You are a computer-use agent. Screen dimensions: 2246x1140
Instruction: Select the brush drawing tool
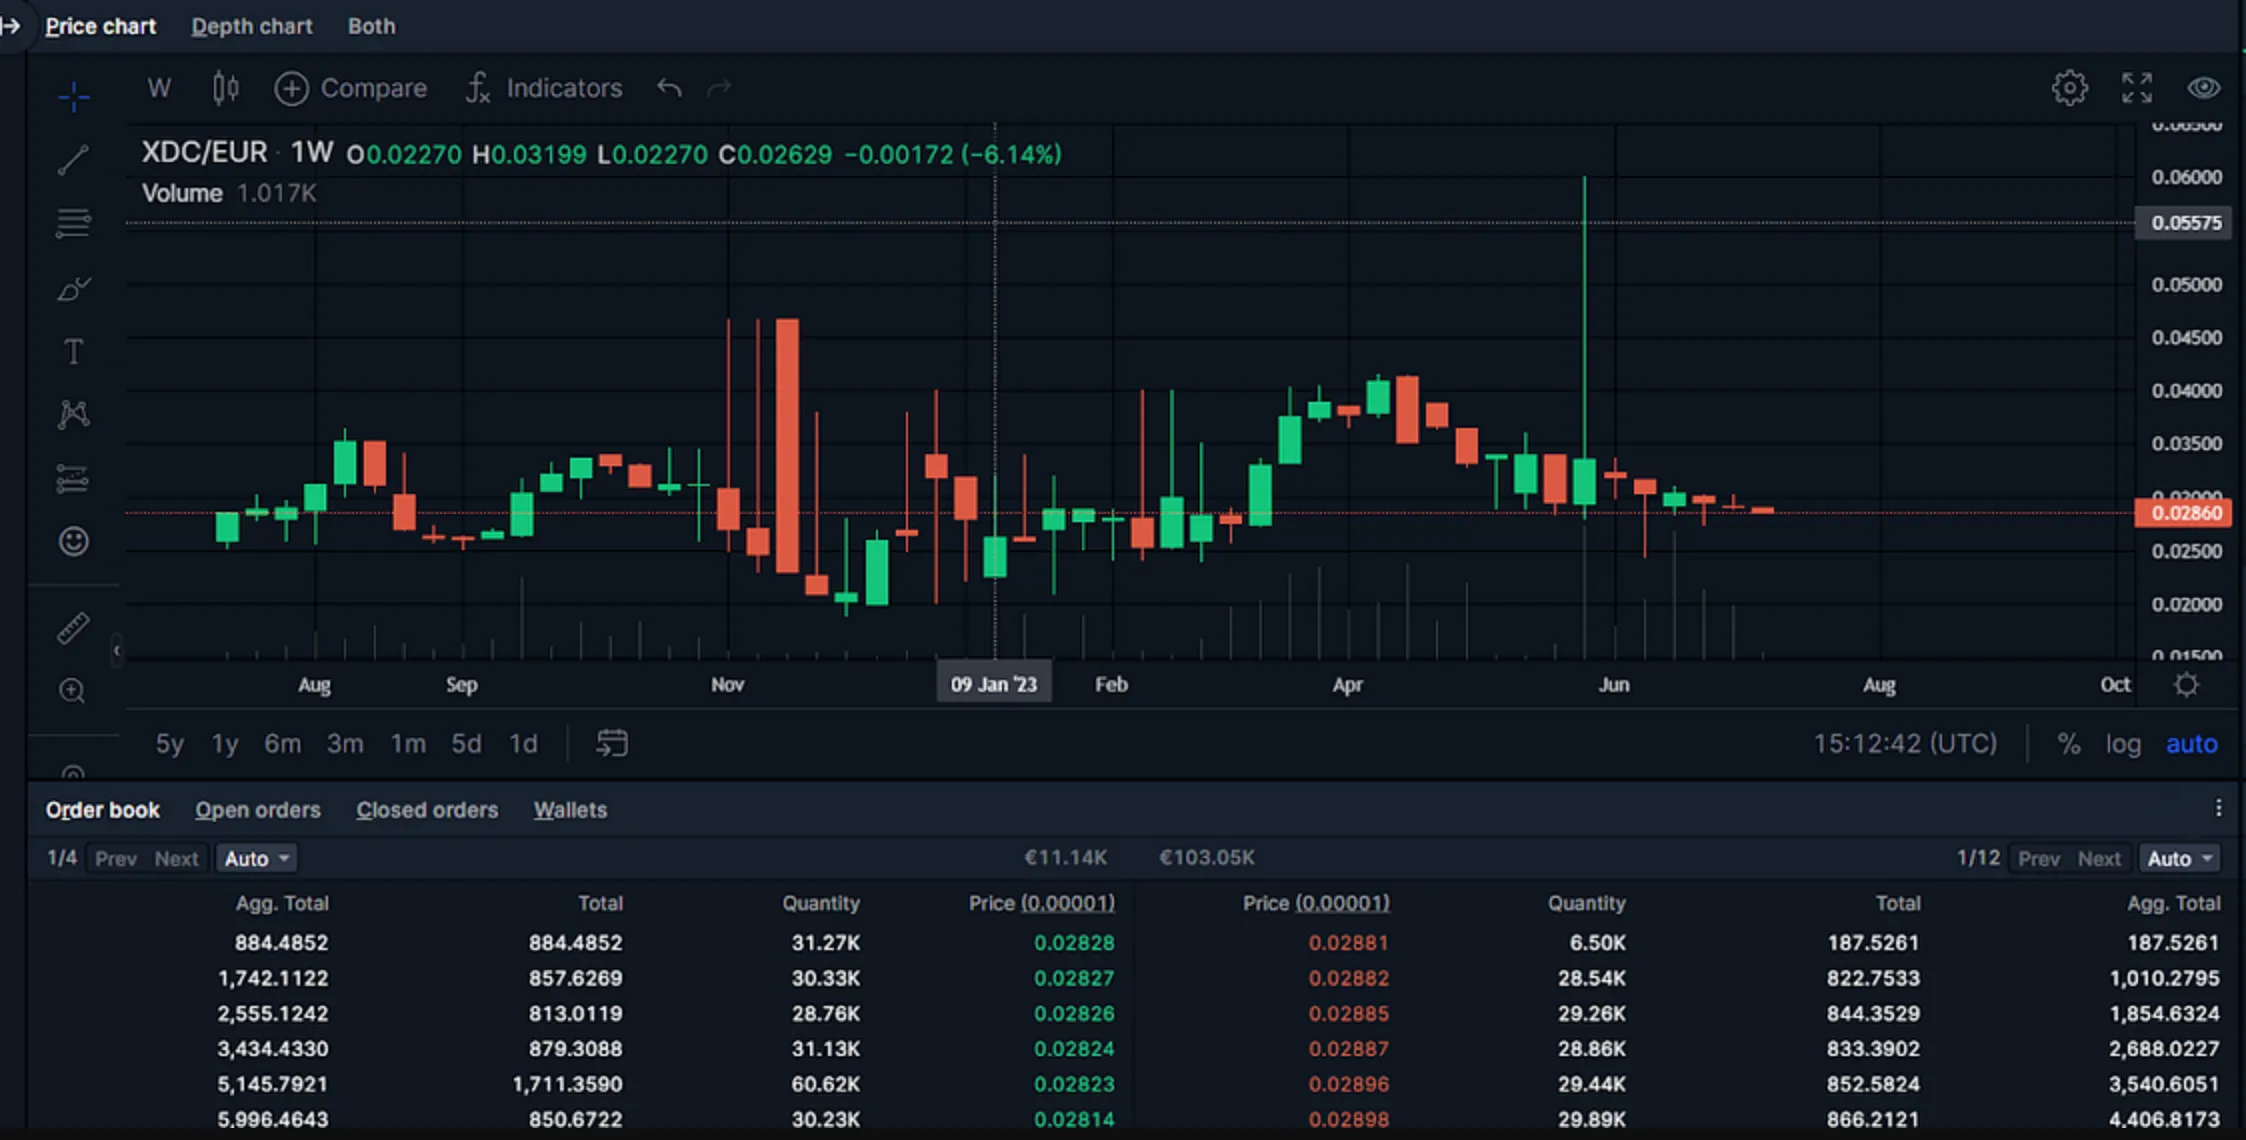point(73,289)
